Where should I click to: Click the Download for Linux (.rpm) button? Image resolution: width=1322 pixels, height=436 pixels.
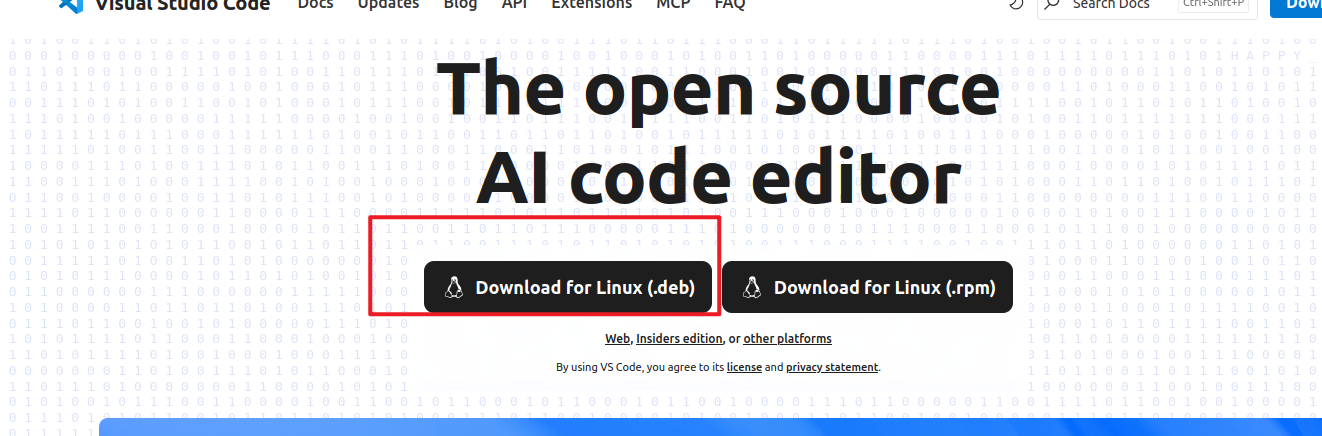pos(867,287)
